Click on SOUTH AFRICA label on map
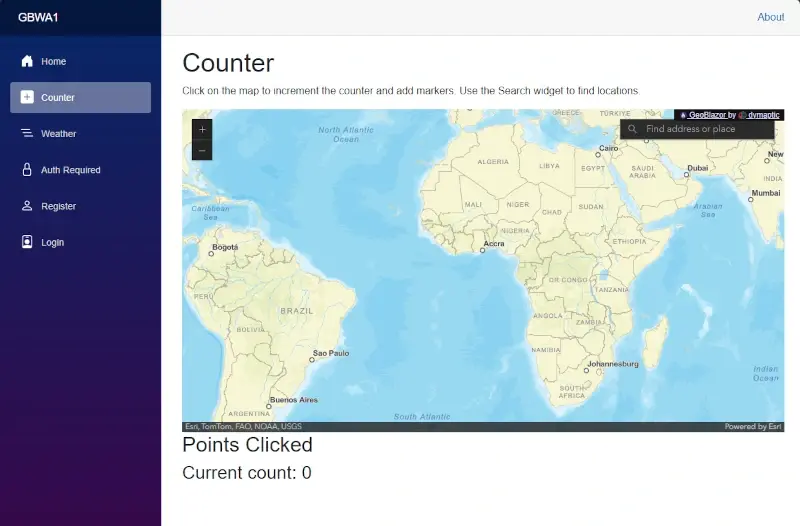The height and width of the screenshot is (526, 800). [x=572, y=392]
